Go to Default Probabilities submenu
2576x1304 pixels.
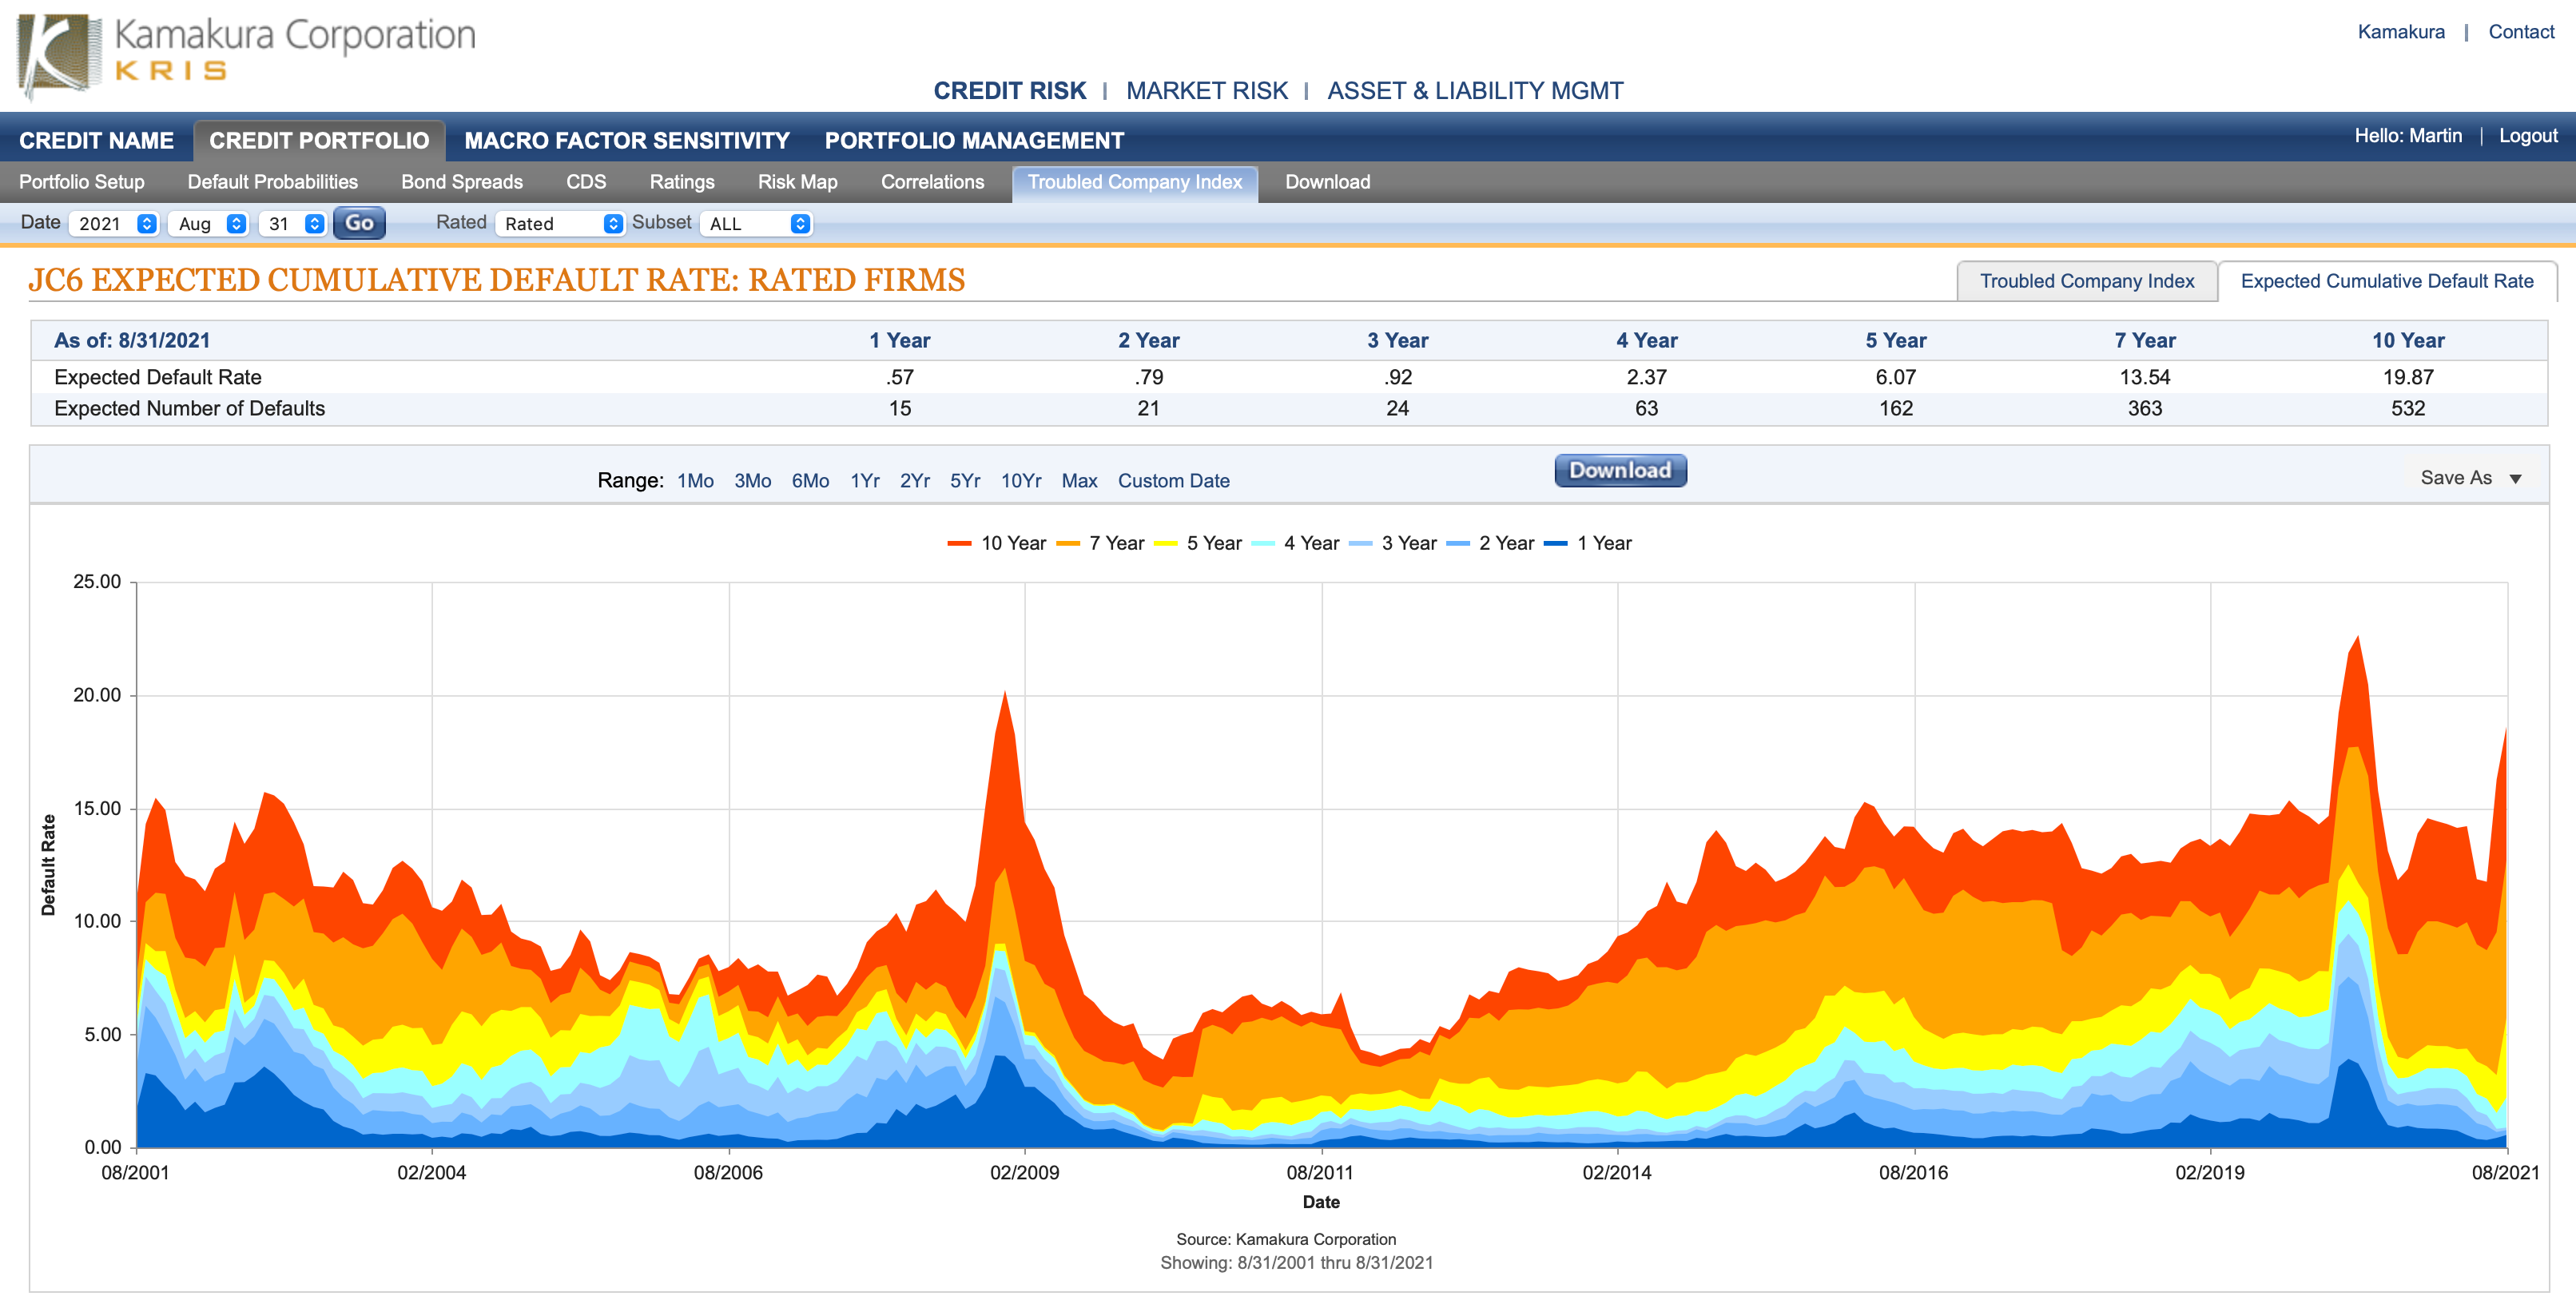tap(272, 182)
